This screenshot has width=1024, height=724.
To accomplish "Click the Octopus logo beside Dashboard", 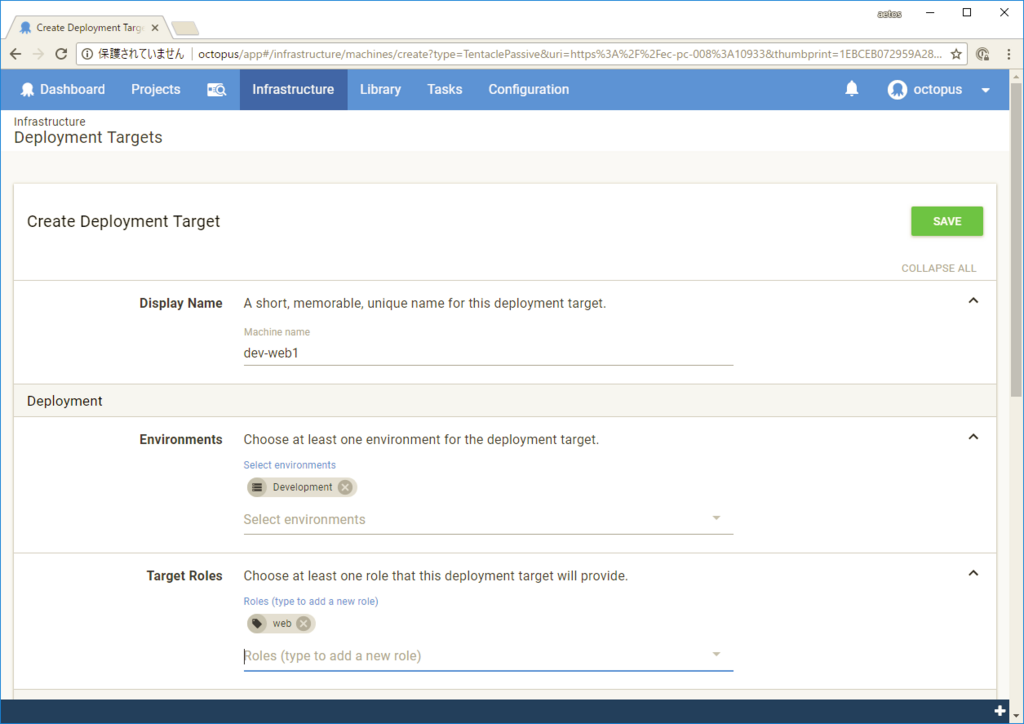I will pyautogui.click(x=27, y=89).
